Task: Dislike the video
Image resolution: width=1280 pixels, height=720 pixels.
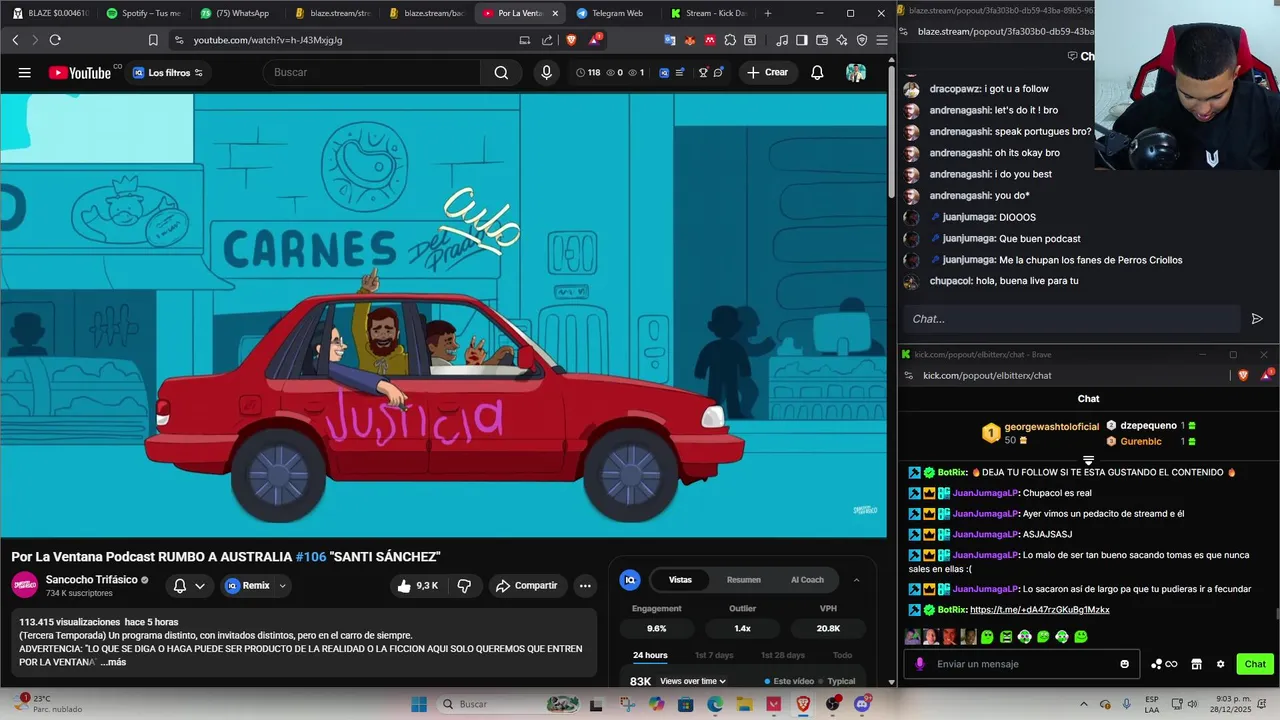Action: coord(464,586)
